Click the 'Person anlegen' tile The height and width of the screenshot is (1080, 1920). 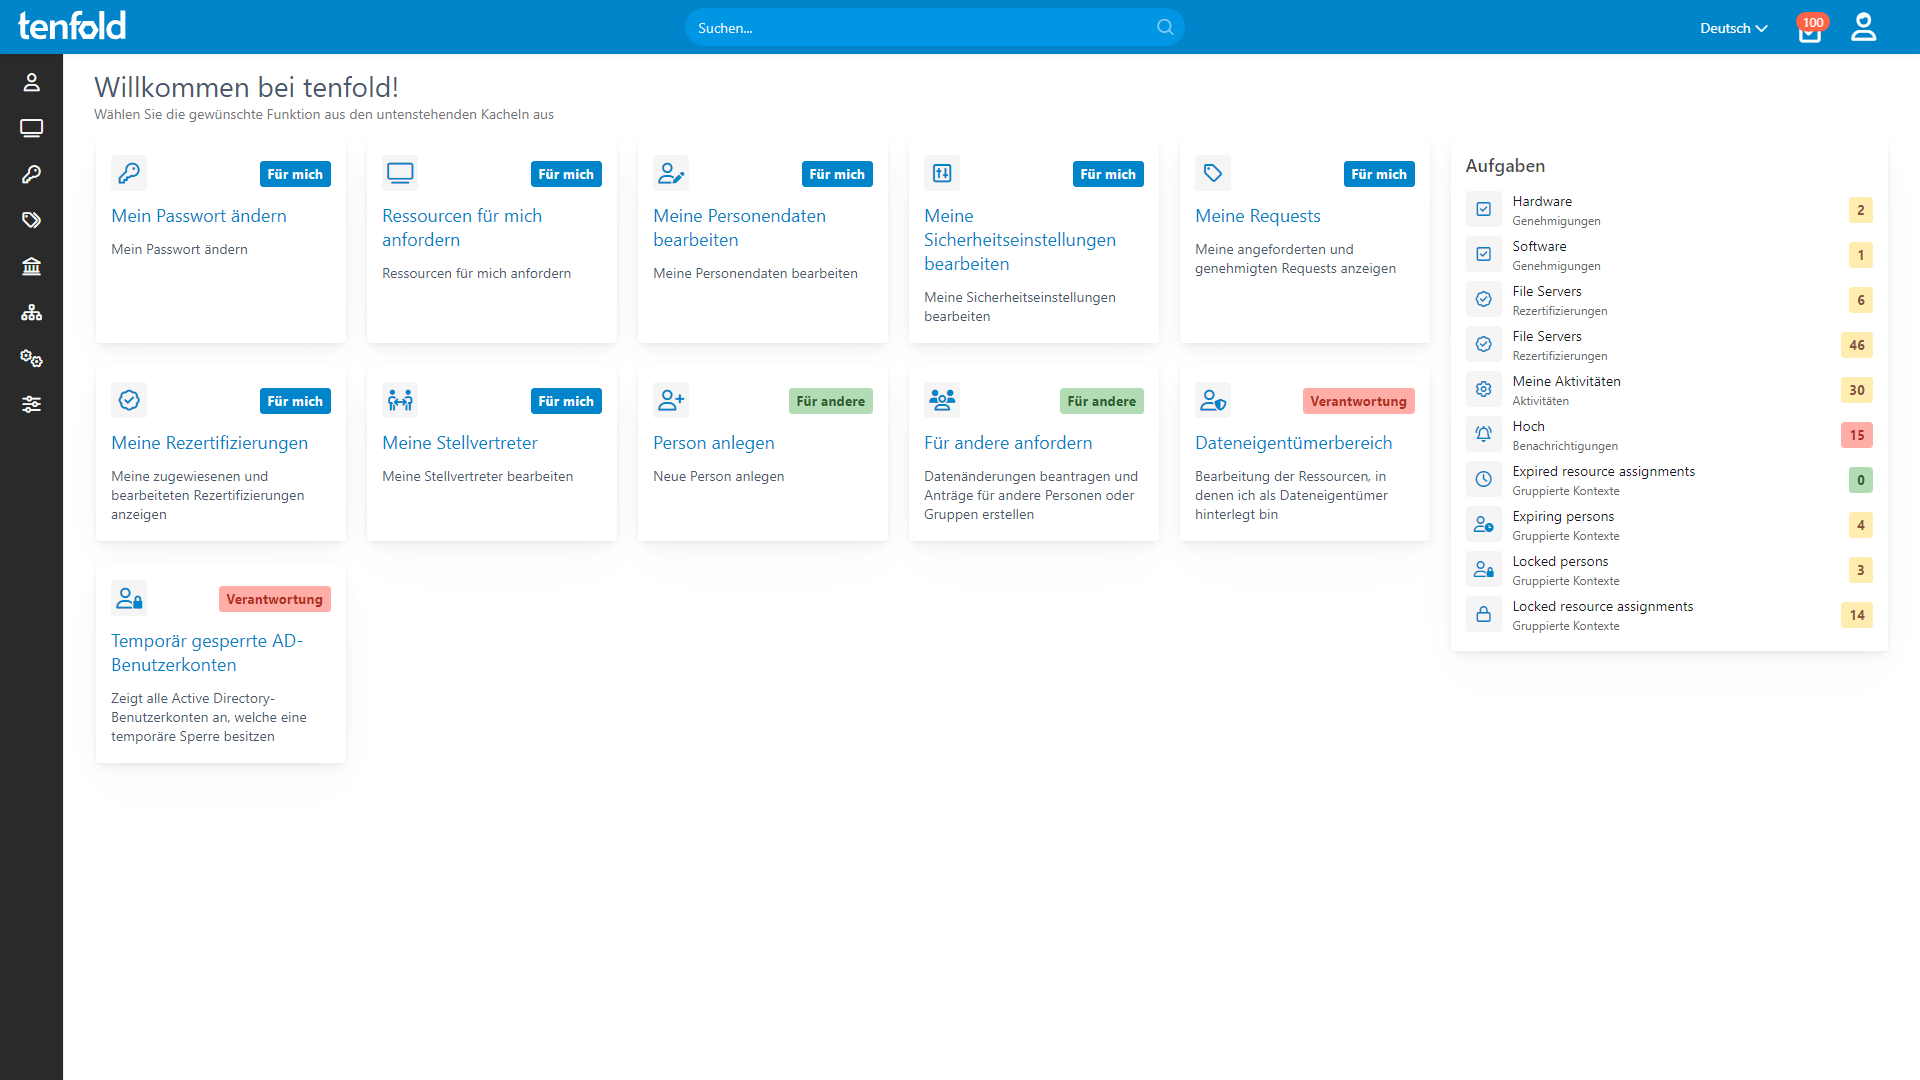[x=714, y=442]
